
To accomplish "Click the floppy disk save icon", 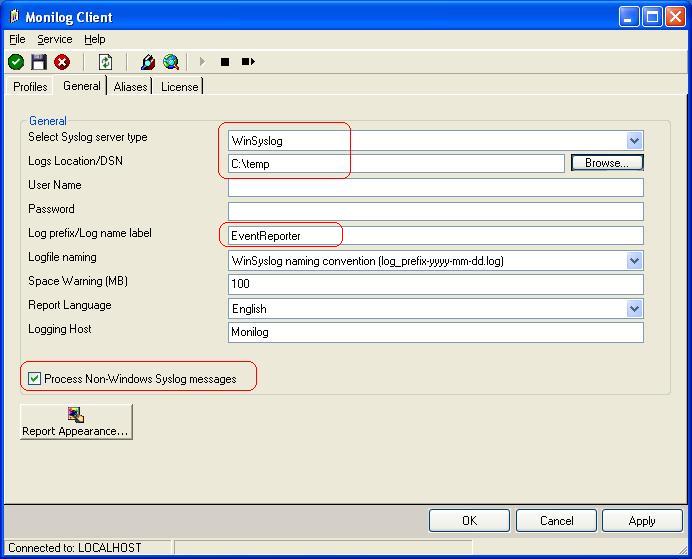I will click(x=39, y=62).
